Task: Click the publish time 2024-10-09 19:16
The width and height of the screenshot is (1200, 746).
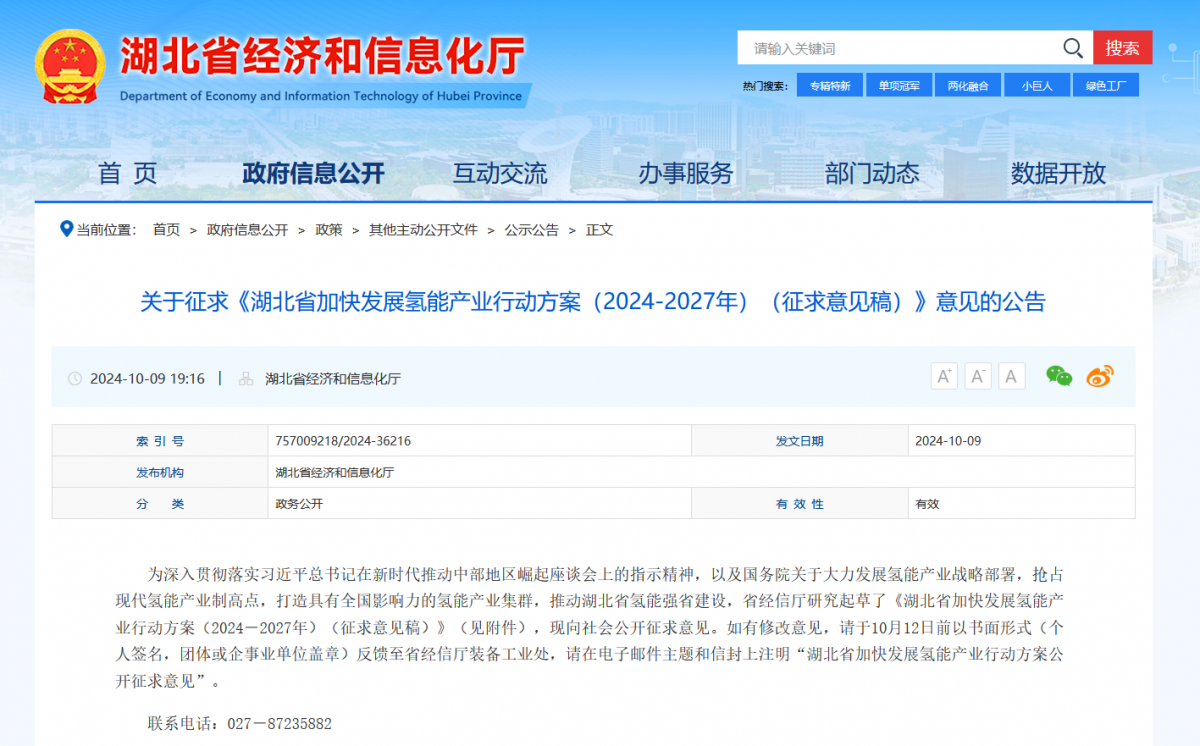Action: (147, 379)
